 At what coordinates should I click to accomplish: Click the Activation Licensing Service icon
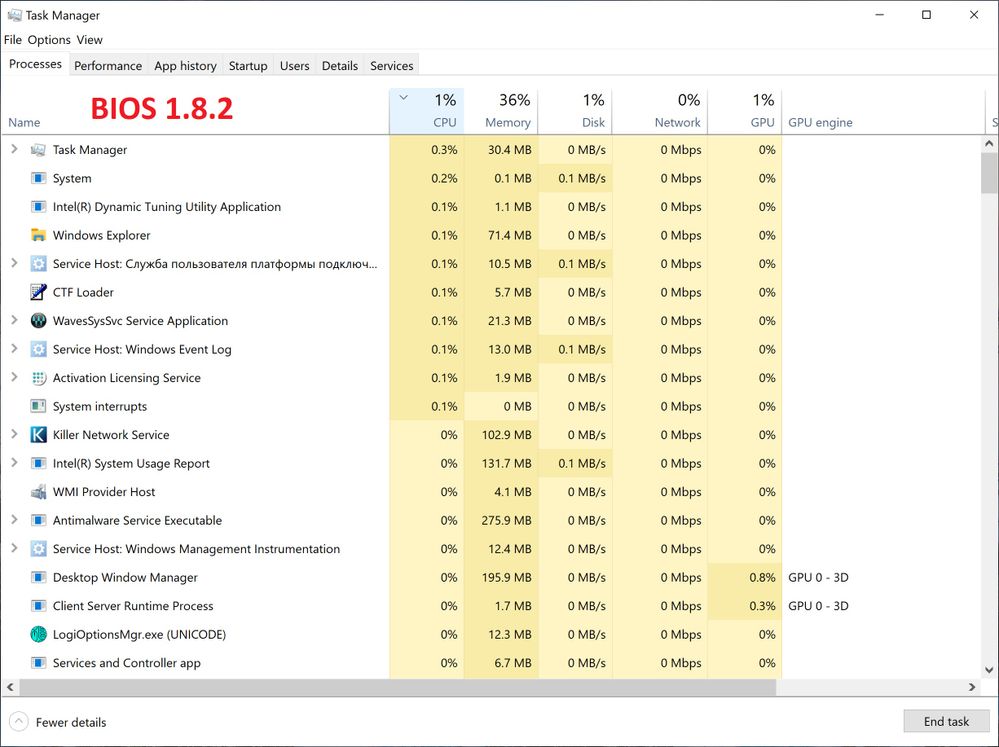[x=38, y=378]
